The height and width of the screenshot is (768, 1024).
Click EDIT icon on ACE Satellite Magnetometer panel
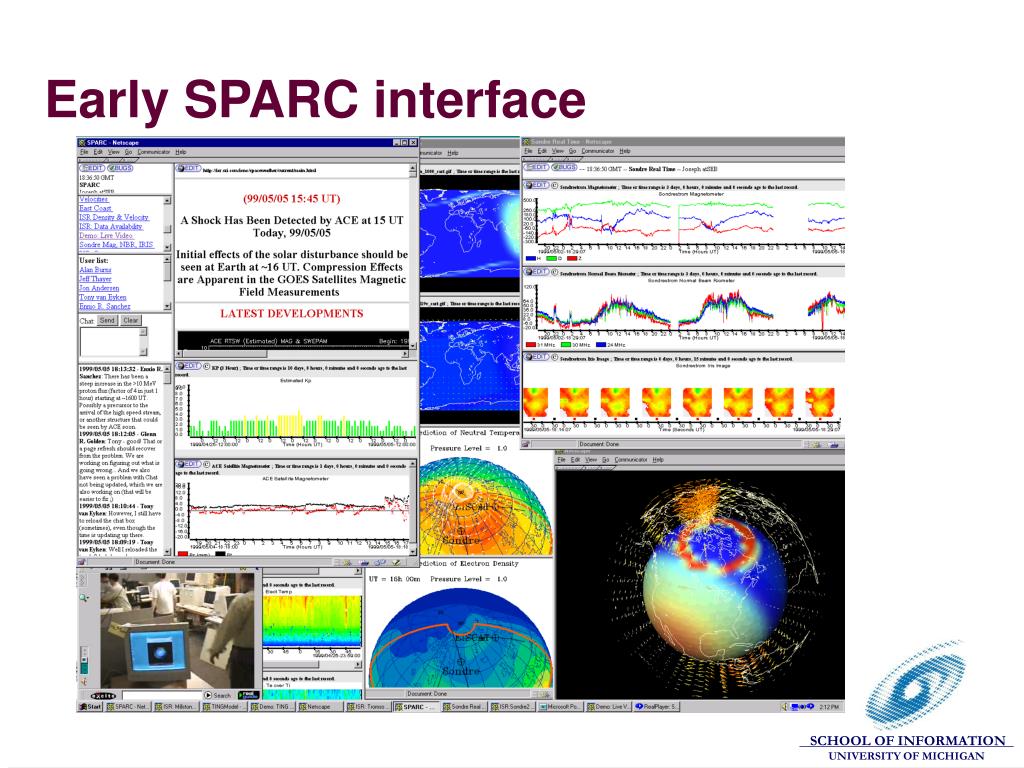point(189,464)
